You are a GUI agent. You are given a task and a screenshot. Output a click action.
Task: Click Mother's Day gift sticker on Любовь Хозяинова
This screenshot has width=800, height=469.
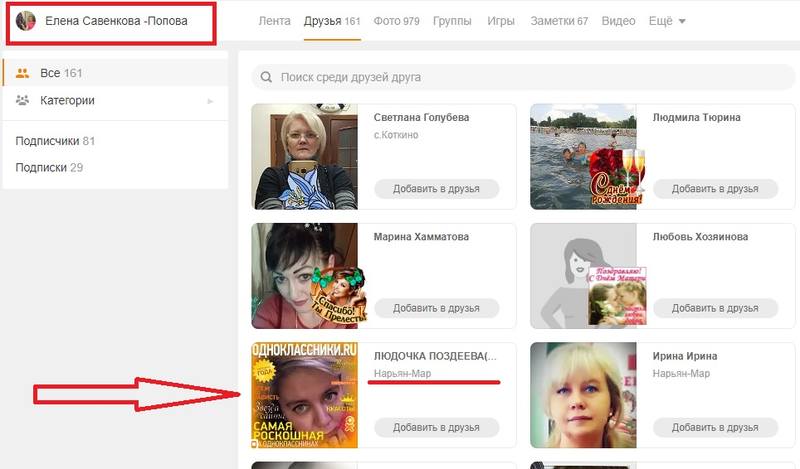(x=617, y=296)
